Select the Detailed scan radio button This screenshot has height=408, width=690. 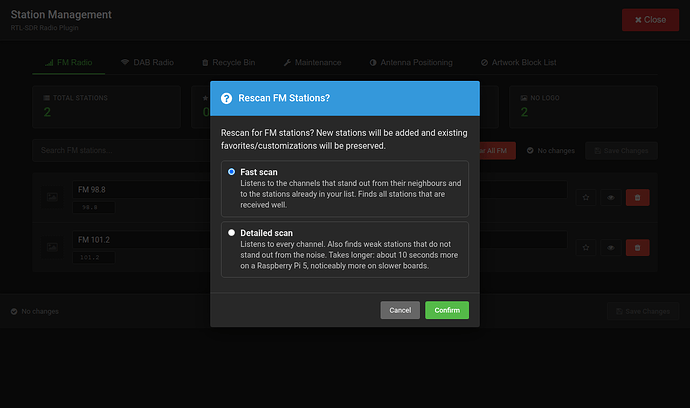click(x=231, y=232)
